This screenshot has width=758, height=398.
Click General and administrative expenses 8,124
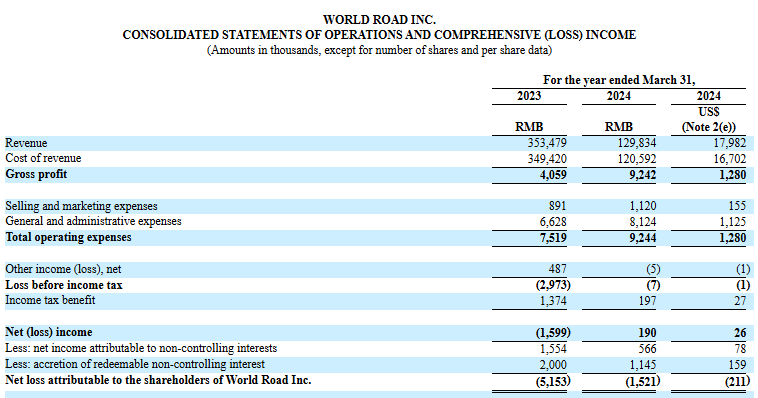coord(643,222)
